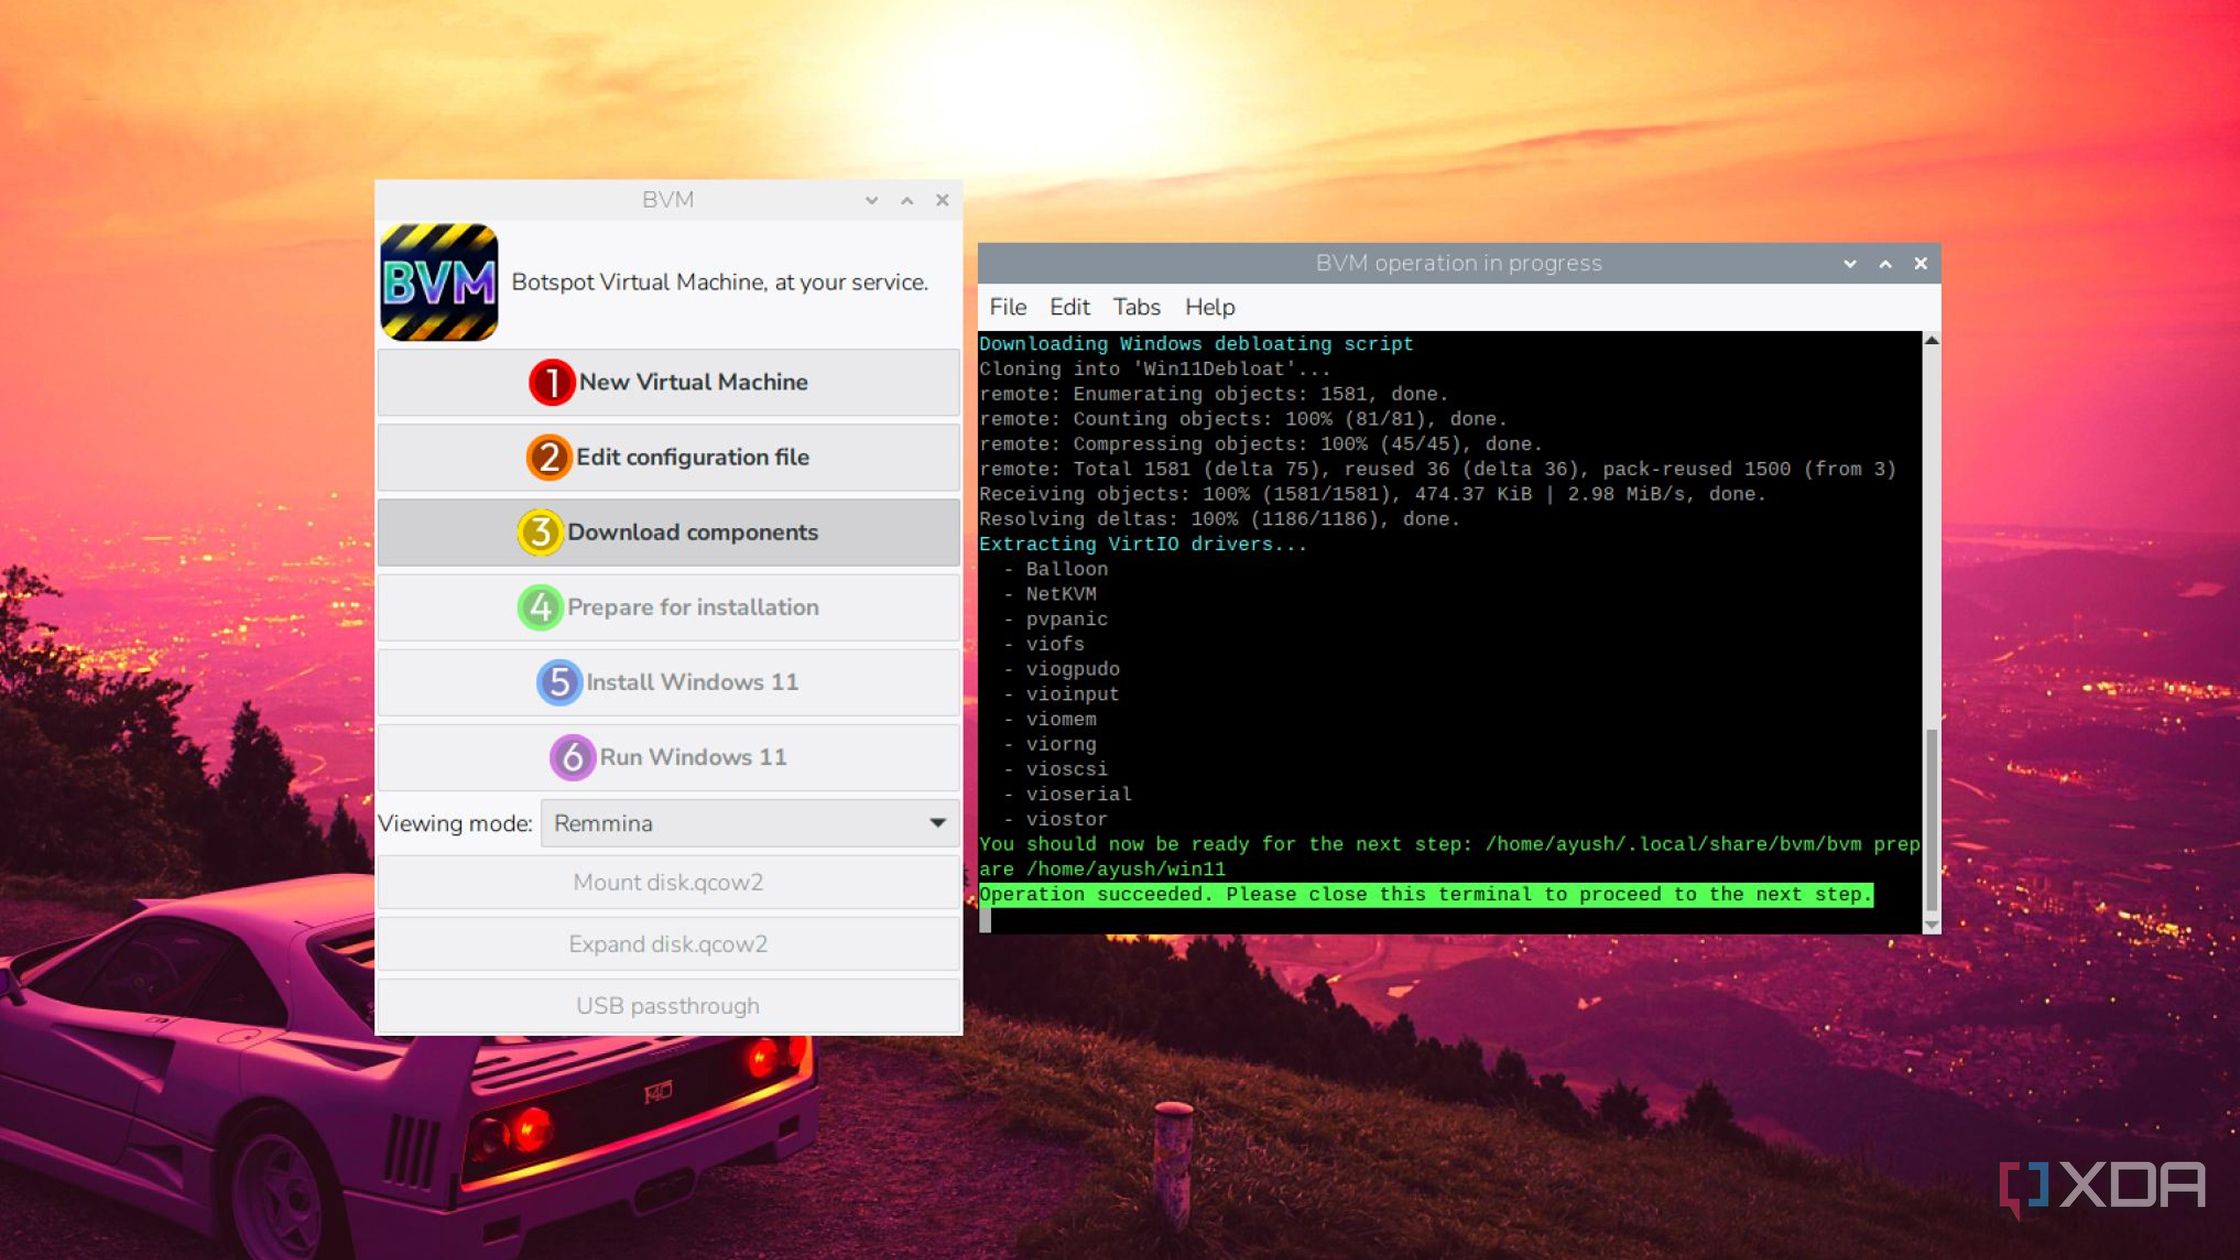Image resolution: width=2240 pixels, height=1260 pixels.
Task: Click the yellow number 3 icon
Action: tap(540, 532)
